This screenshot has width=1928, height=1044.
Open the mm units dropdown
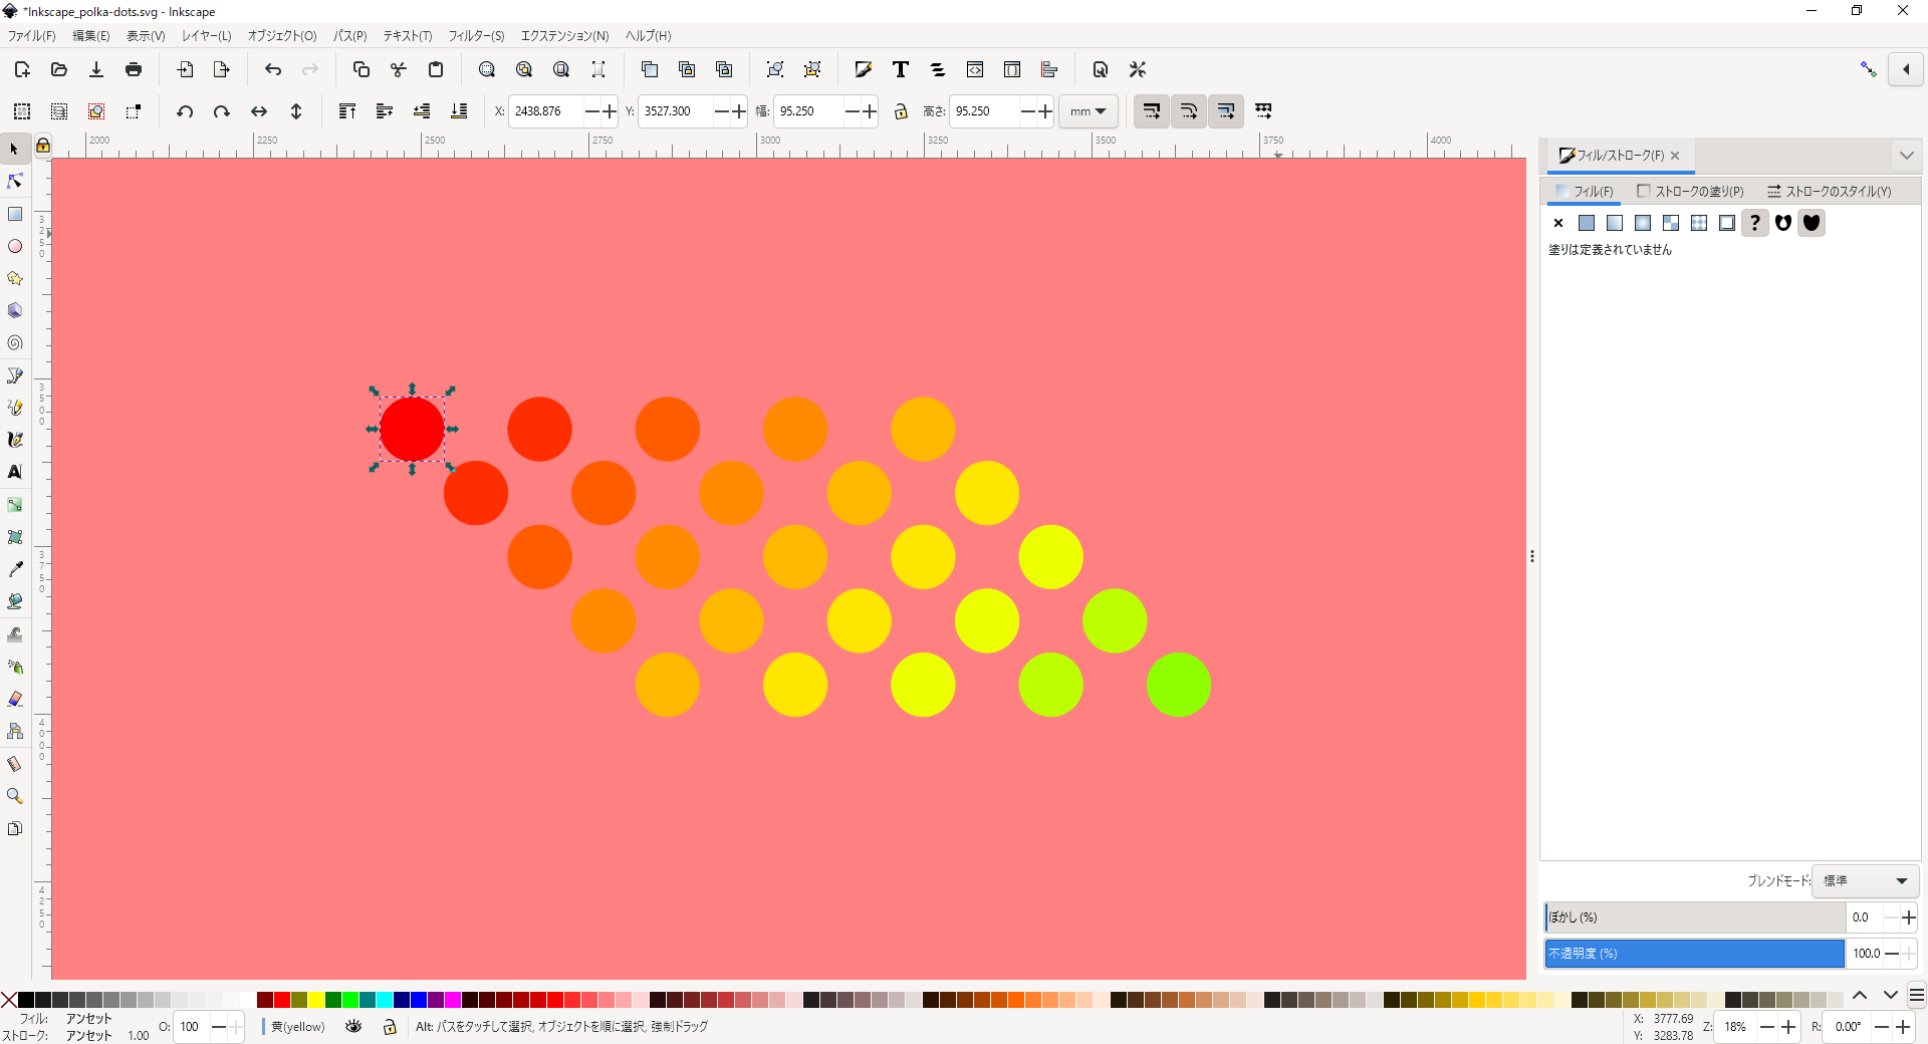click(1087, 111)
